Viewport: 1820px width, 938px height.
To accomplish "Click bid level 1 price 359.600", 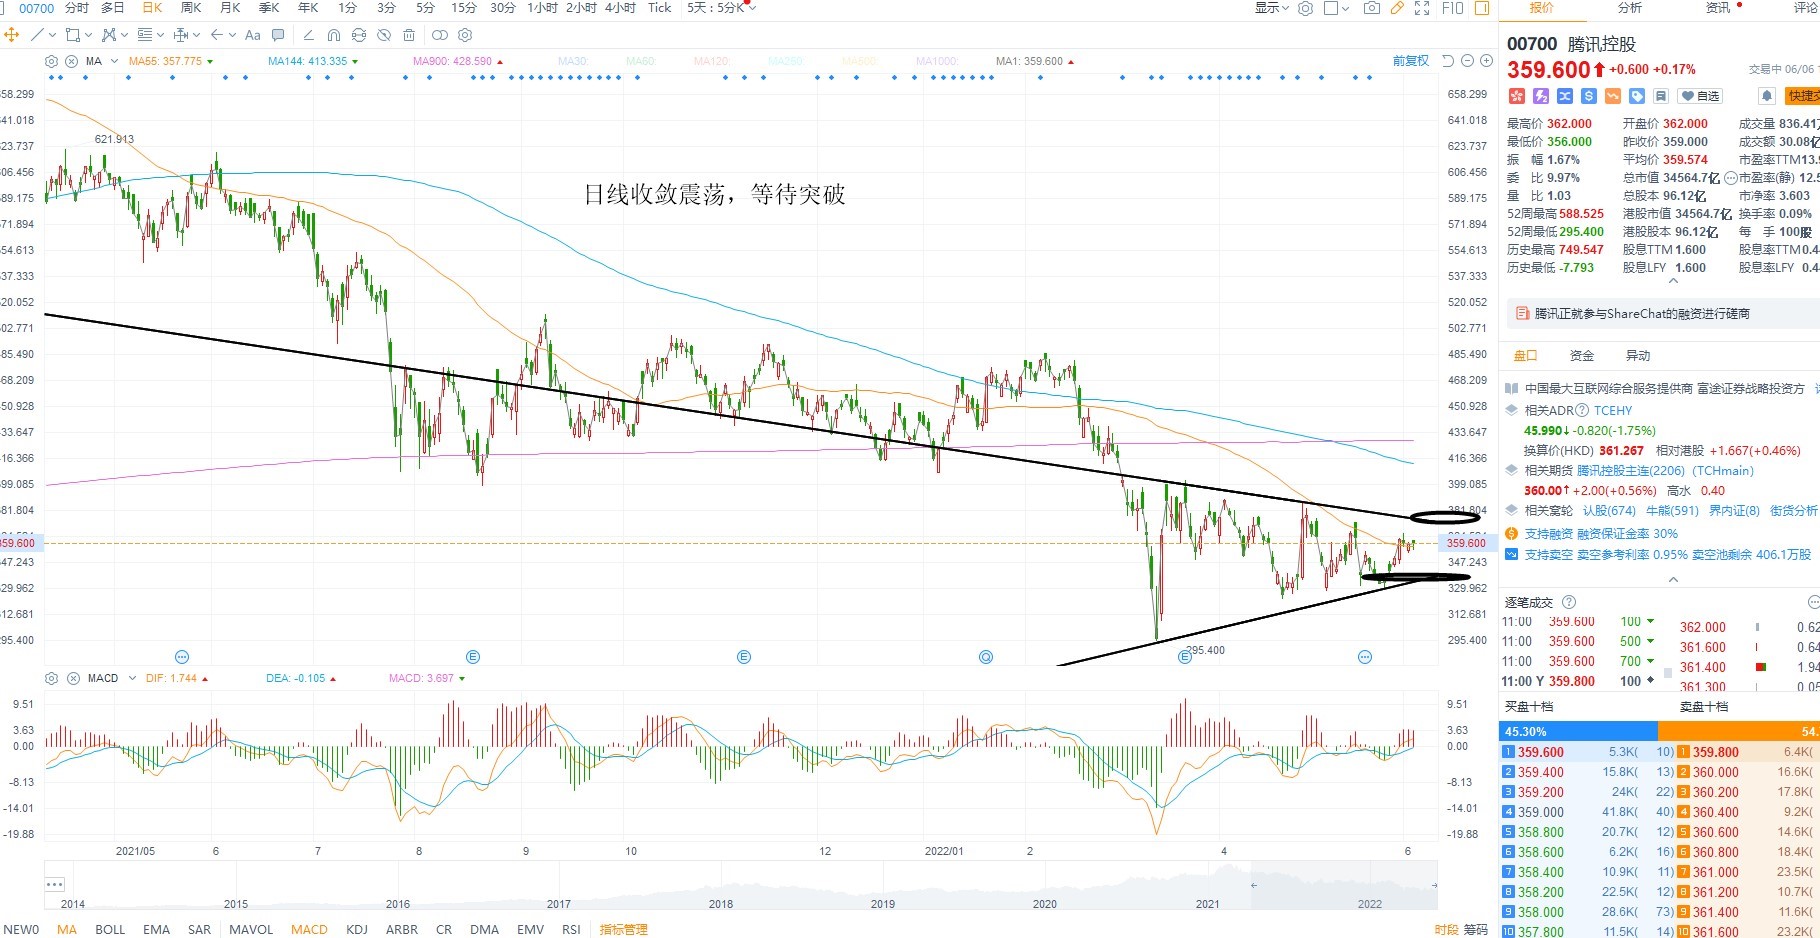I will pyautogui.click(x=1540, y=753).
